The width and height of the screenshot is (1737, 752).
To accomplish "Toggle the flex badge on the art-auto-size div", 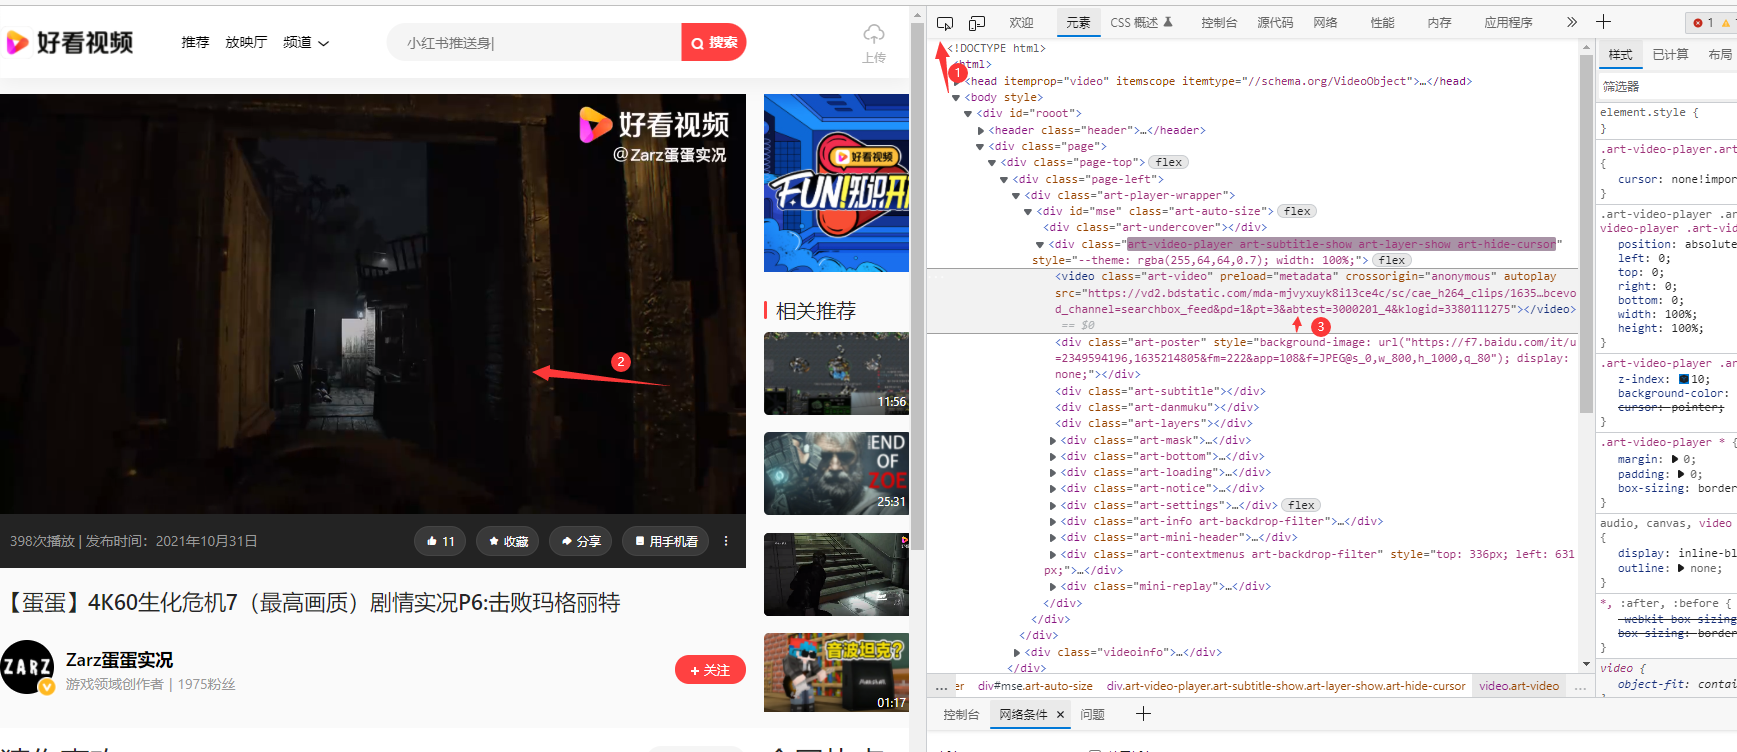I will point(1297,211).
